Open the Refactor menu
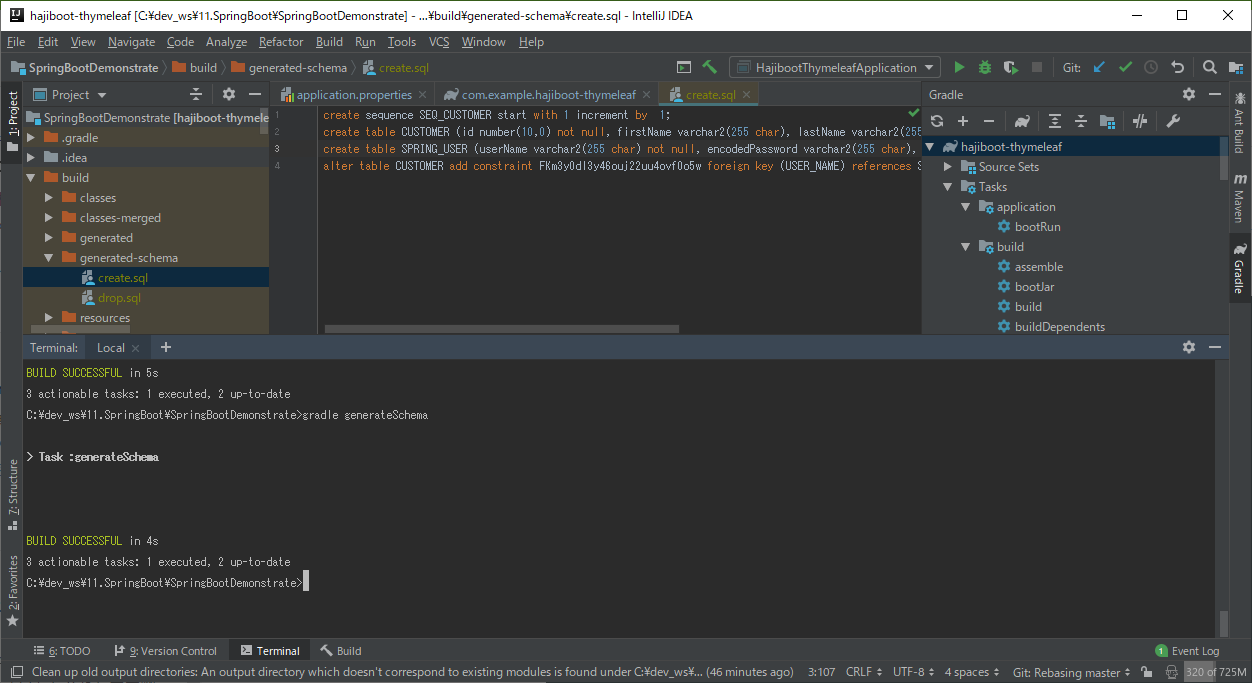Image resolution: width=1252 pixels, height=683 pixels. pyautogui.click(x=280, y=42)
